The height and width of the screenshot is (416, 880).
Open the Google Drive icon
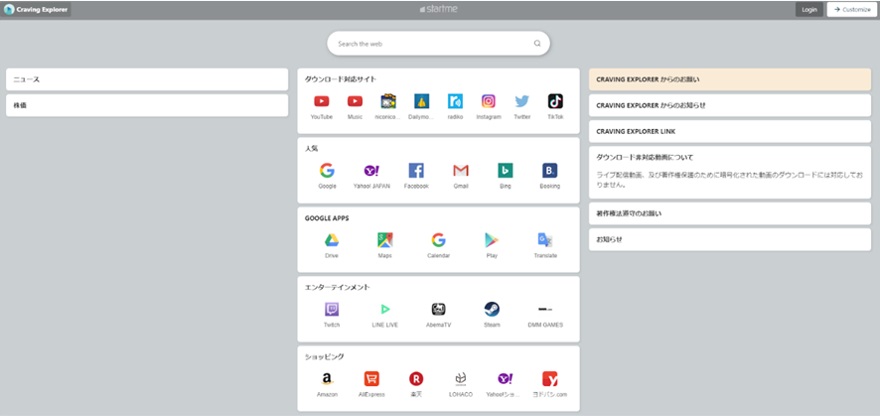(332, 240)
